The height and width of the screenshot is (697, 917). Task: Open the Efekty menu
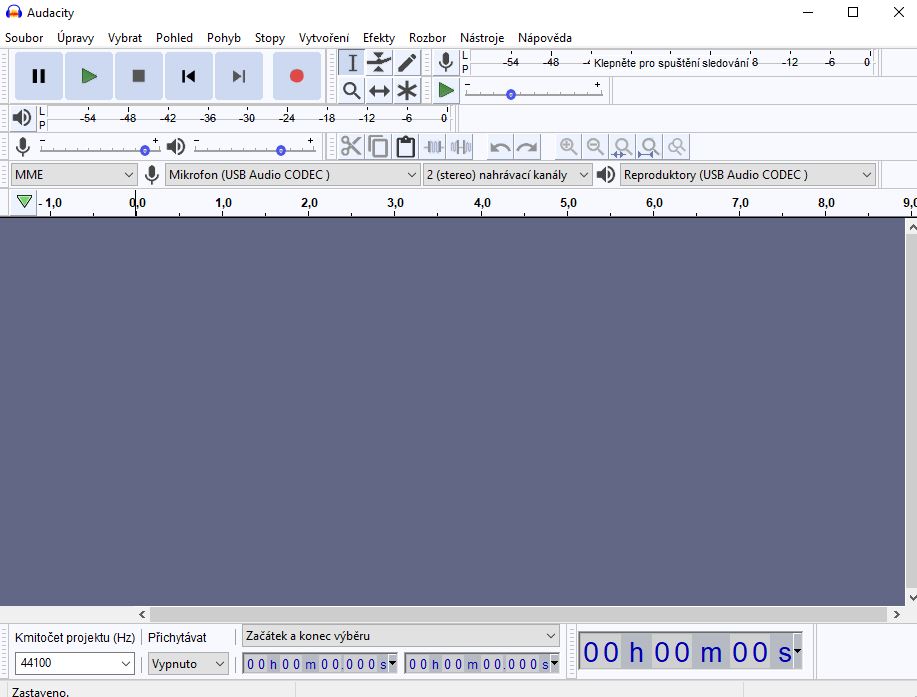point(378,38)
